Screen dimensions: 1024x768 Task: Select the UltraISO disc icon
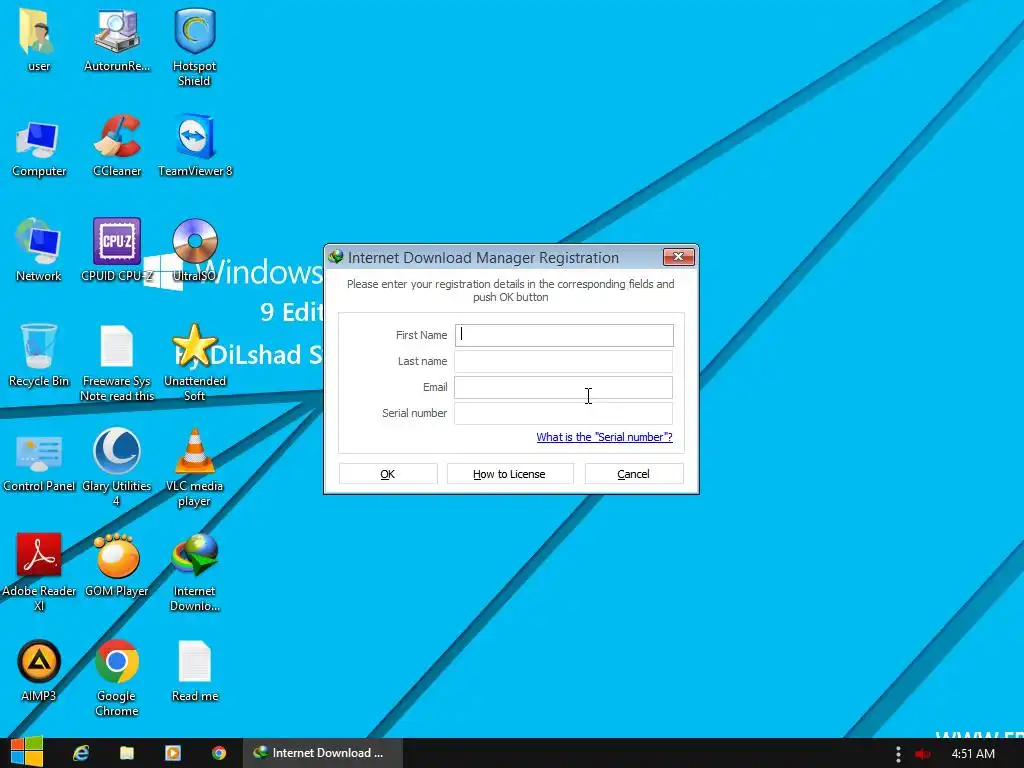pos(195,242)
